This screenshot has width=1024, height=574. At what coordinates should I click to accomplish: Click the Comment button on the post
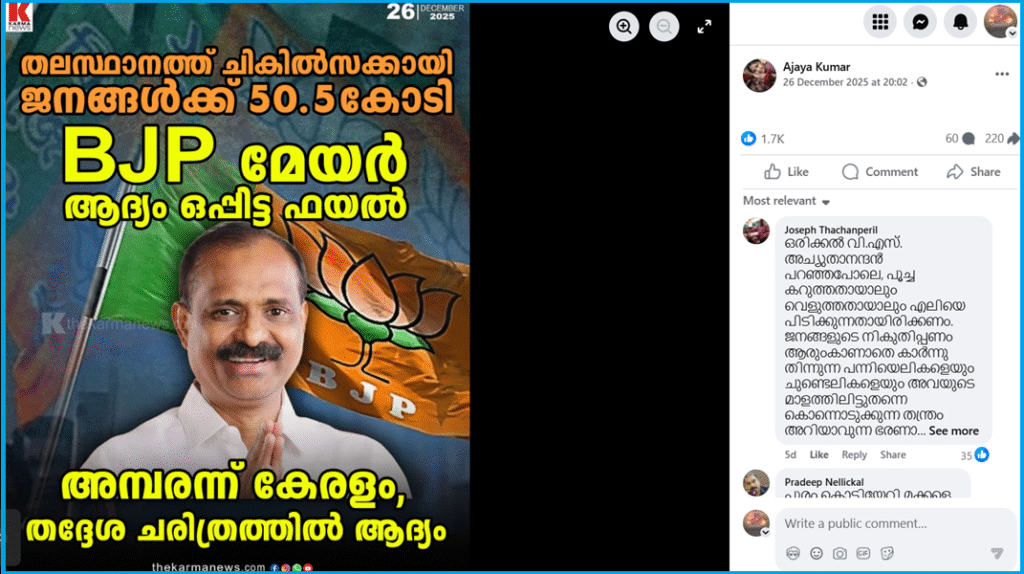(x=880, y=172)
